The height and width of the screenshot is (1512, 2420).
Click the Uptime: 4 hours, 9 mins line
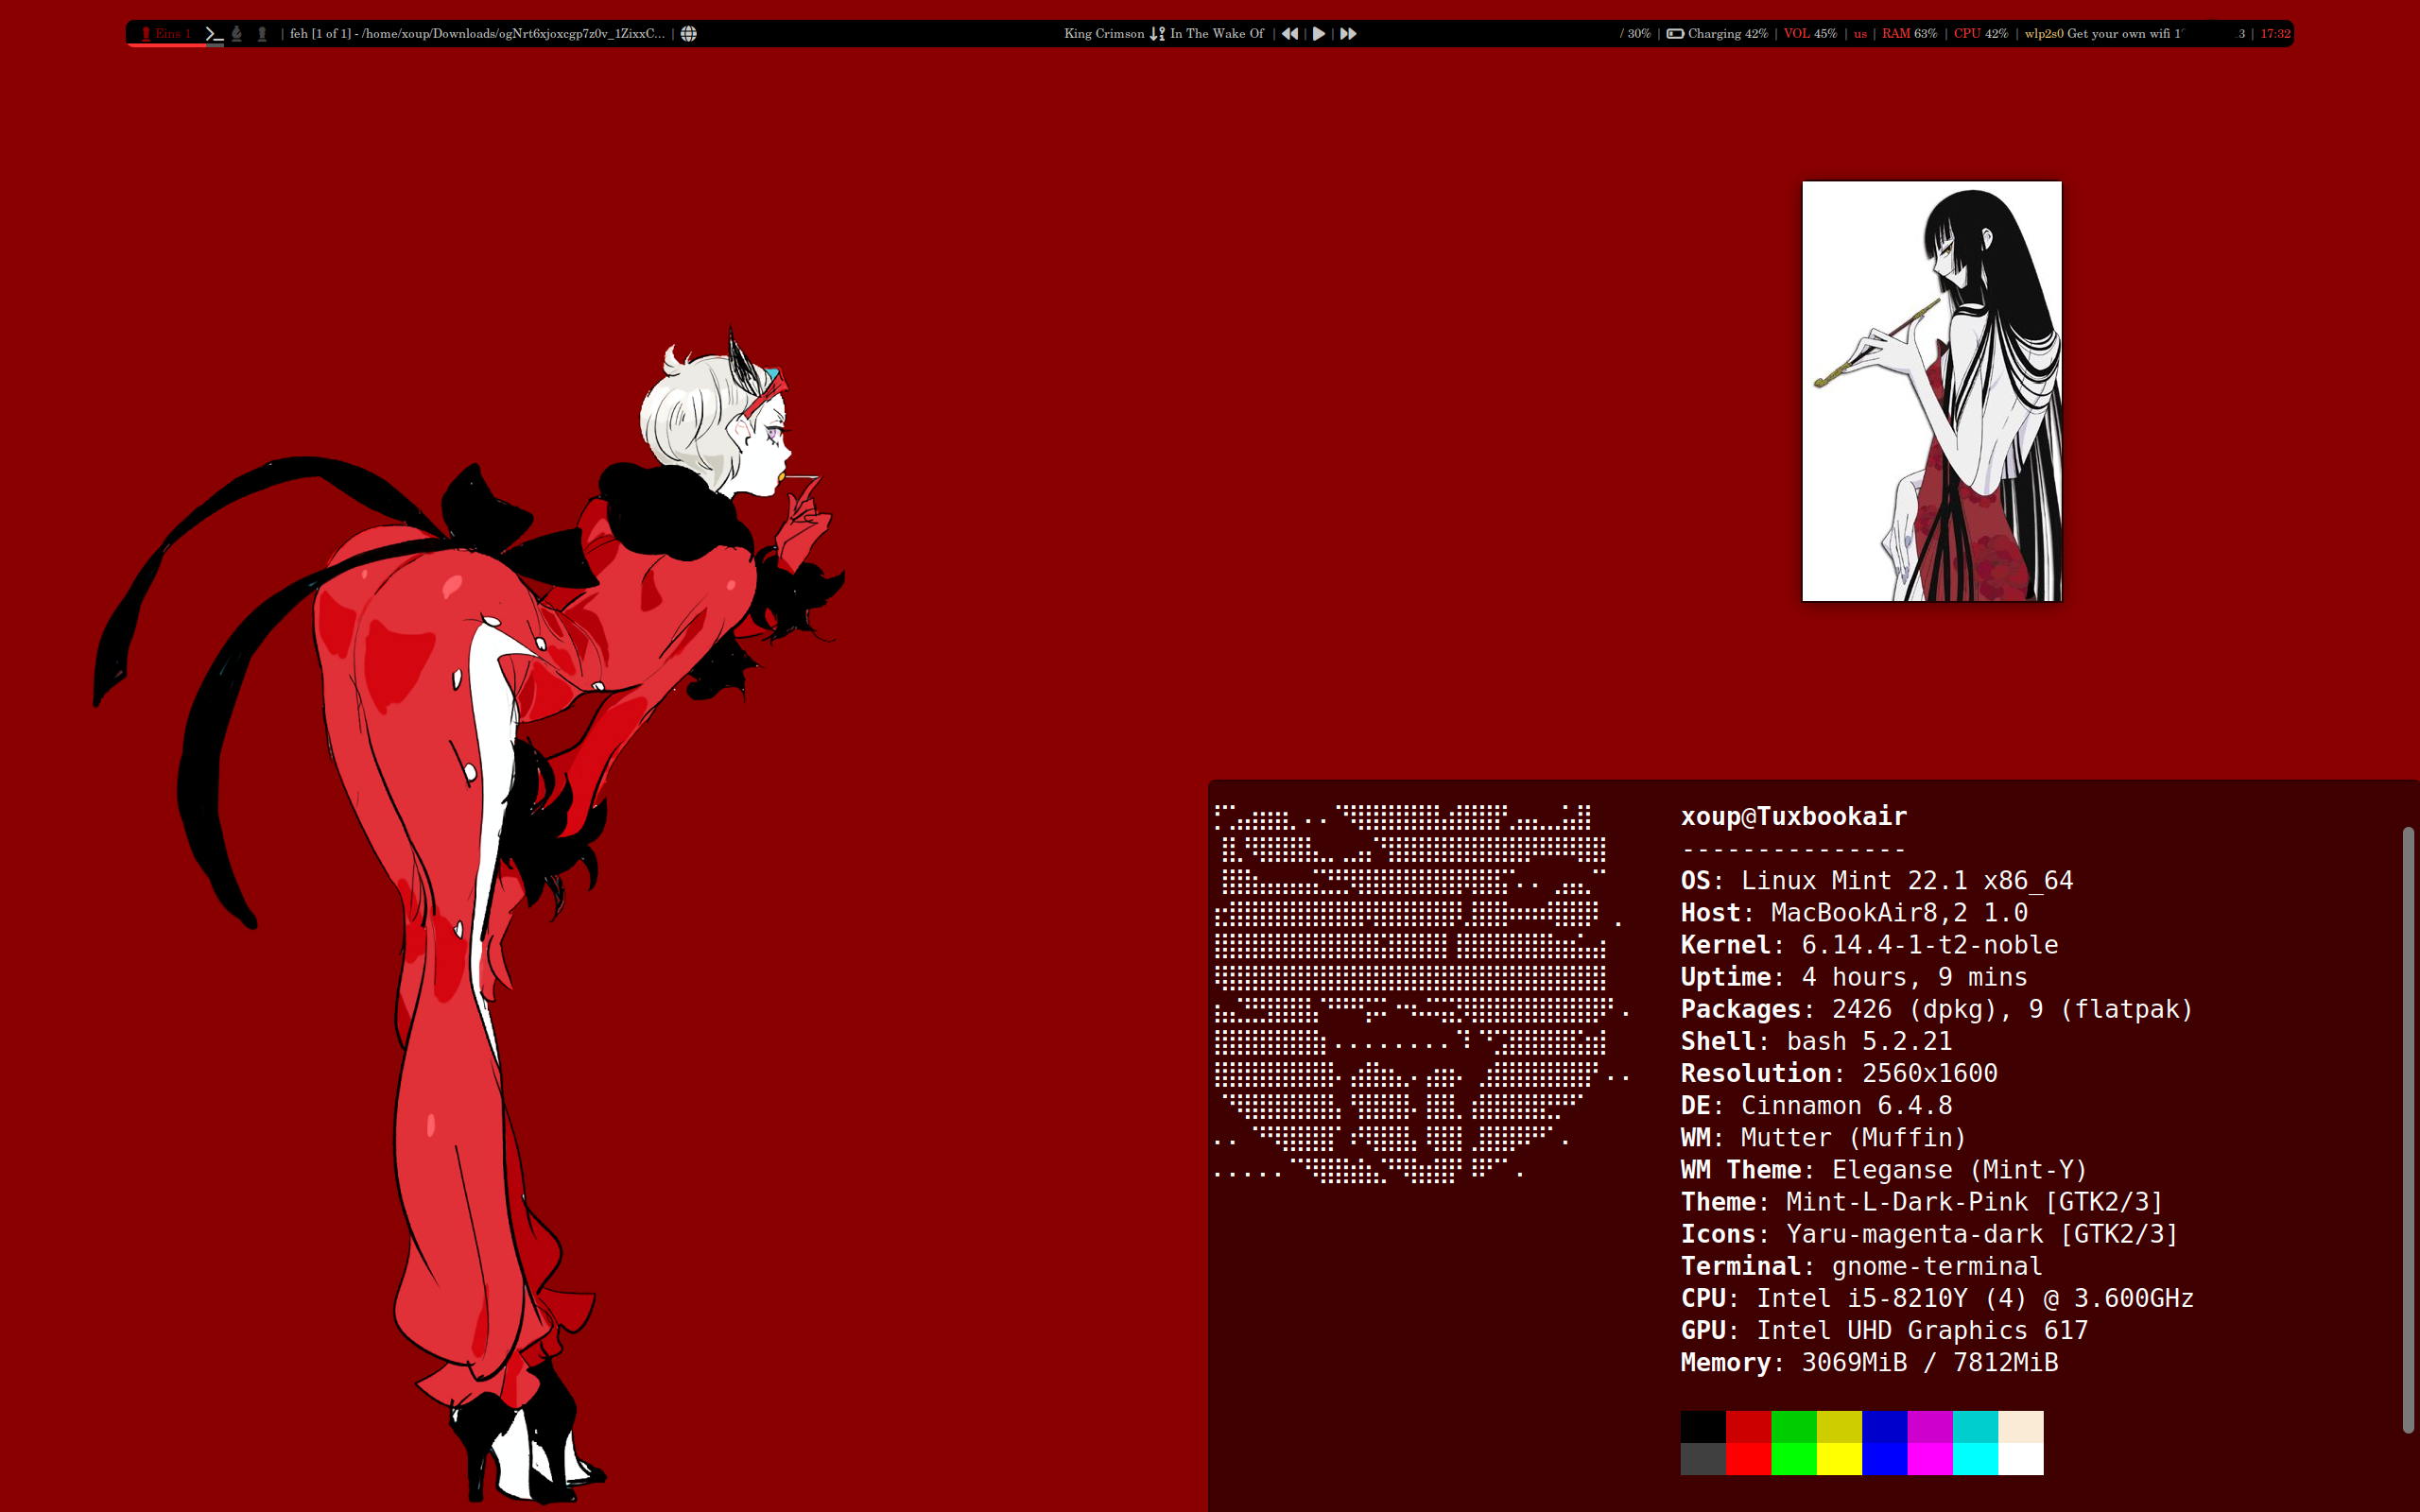(x=1854, y=976)
